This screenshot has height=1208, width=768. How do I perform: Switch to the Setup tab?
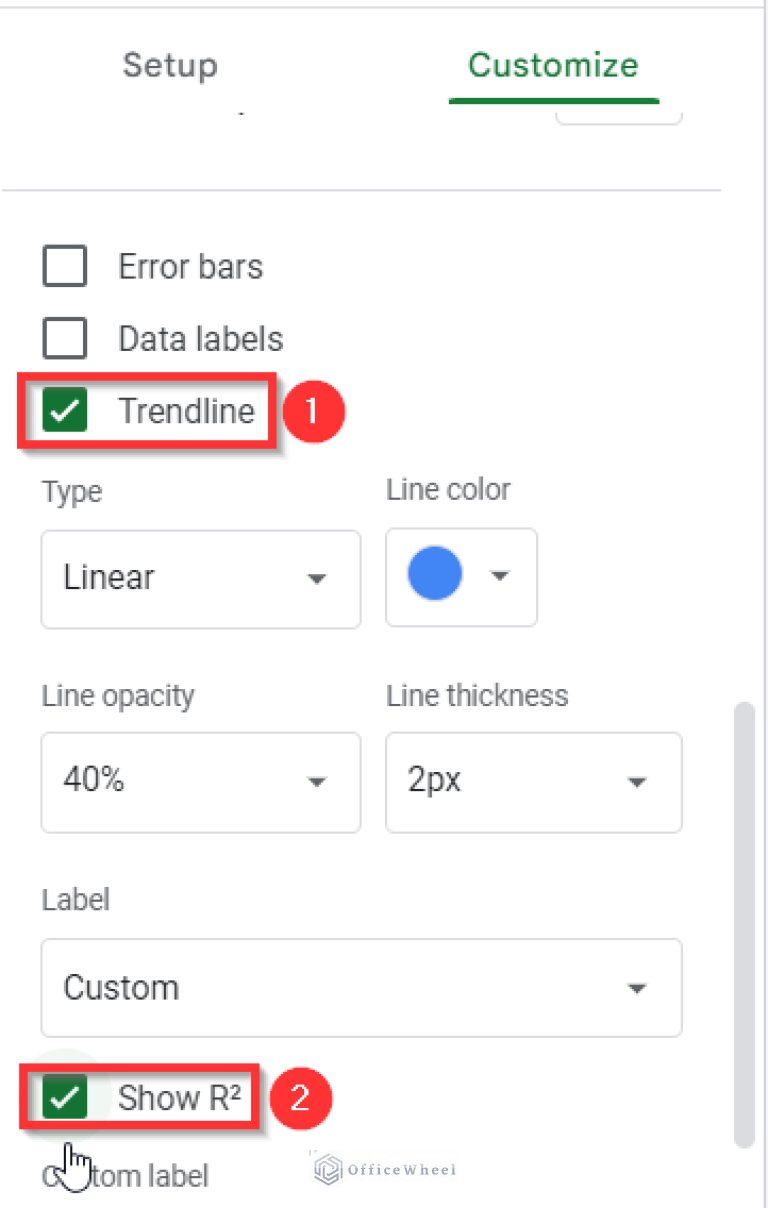click(170, 65)
